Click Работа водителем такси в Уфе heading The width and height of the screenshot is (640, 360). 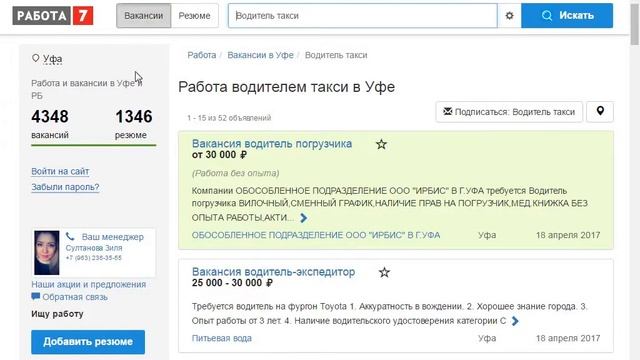pos(287,87)
